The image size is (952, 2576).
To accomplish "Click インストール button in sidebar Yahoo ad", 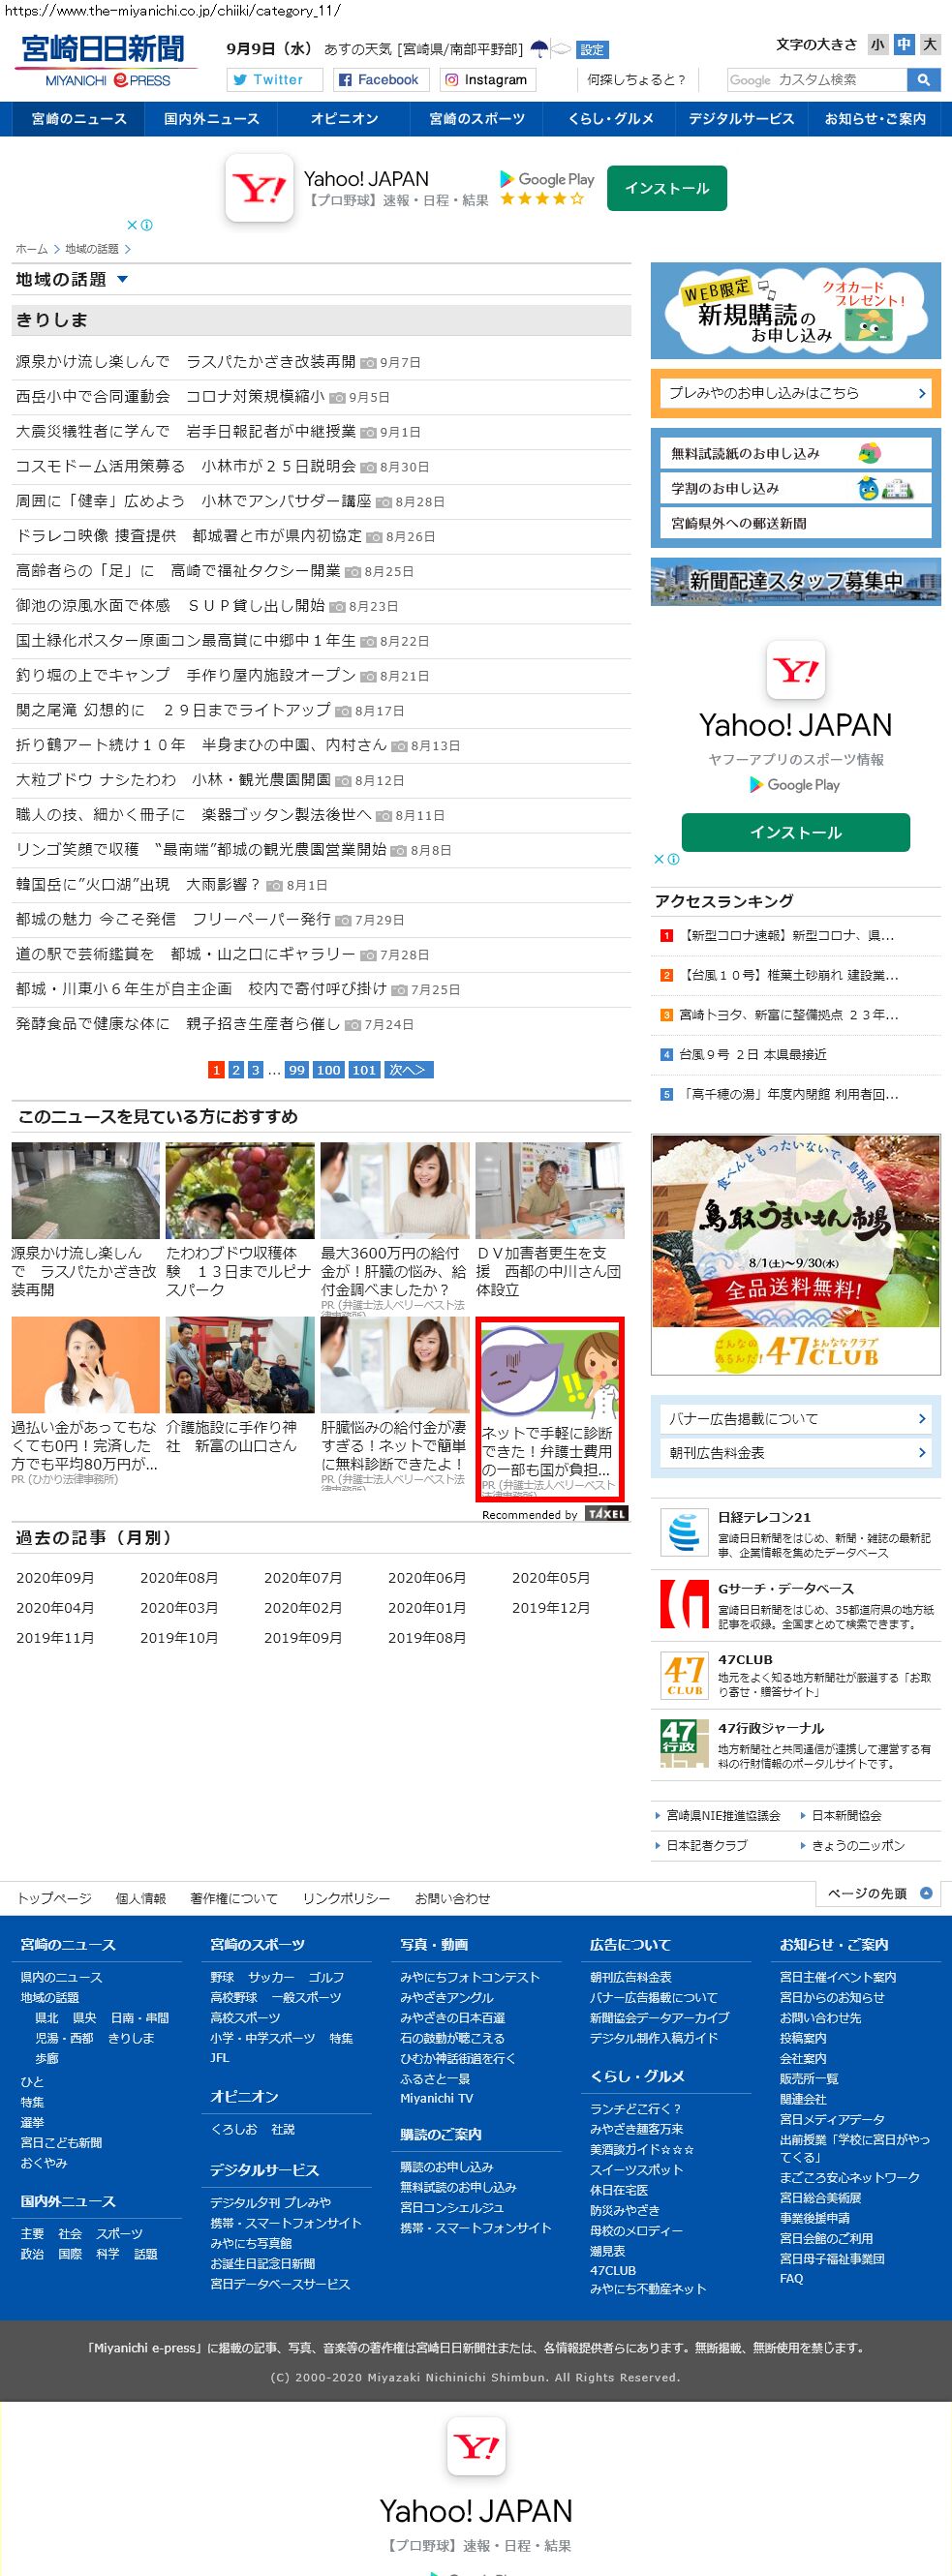I will click(x=796, y=832).
